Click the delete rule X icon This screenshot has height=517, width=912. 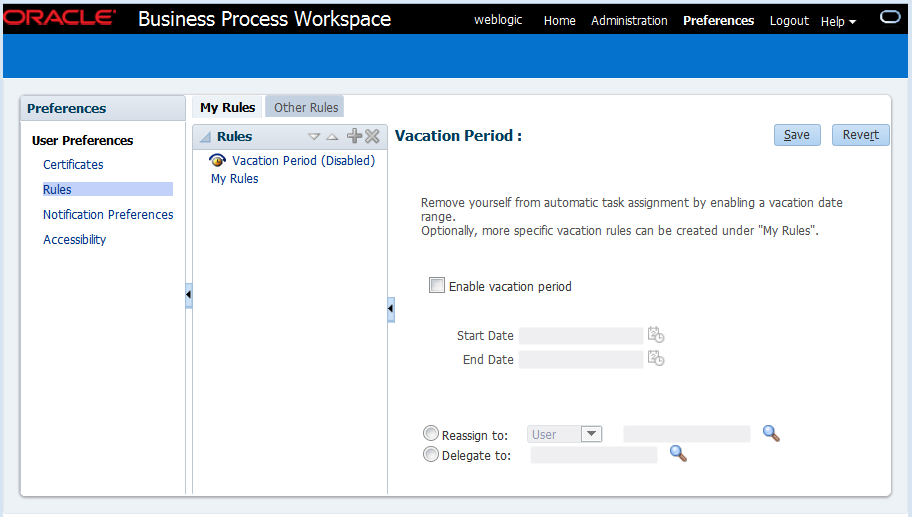pos(372,136)
